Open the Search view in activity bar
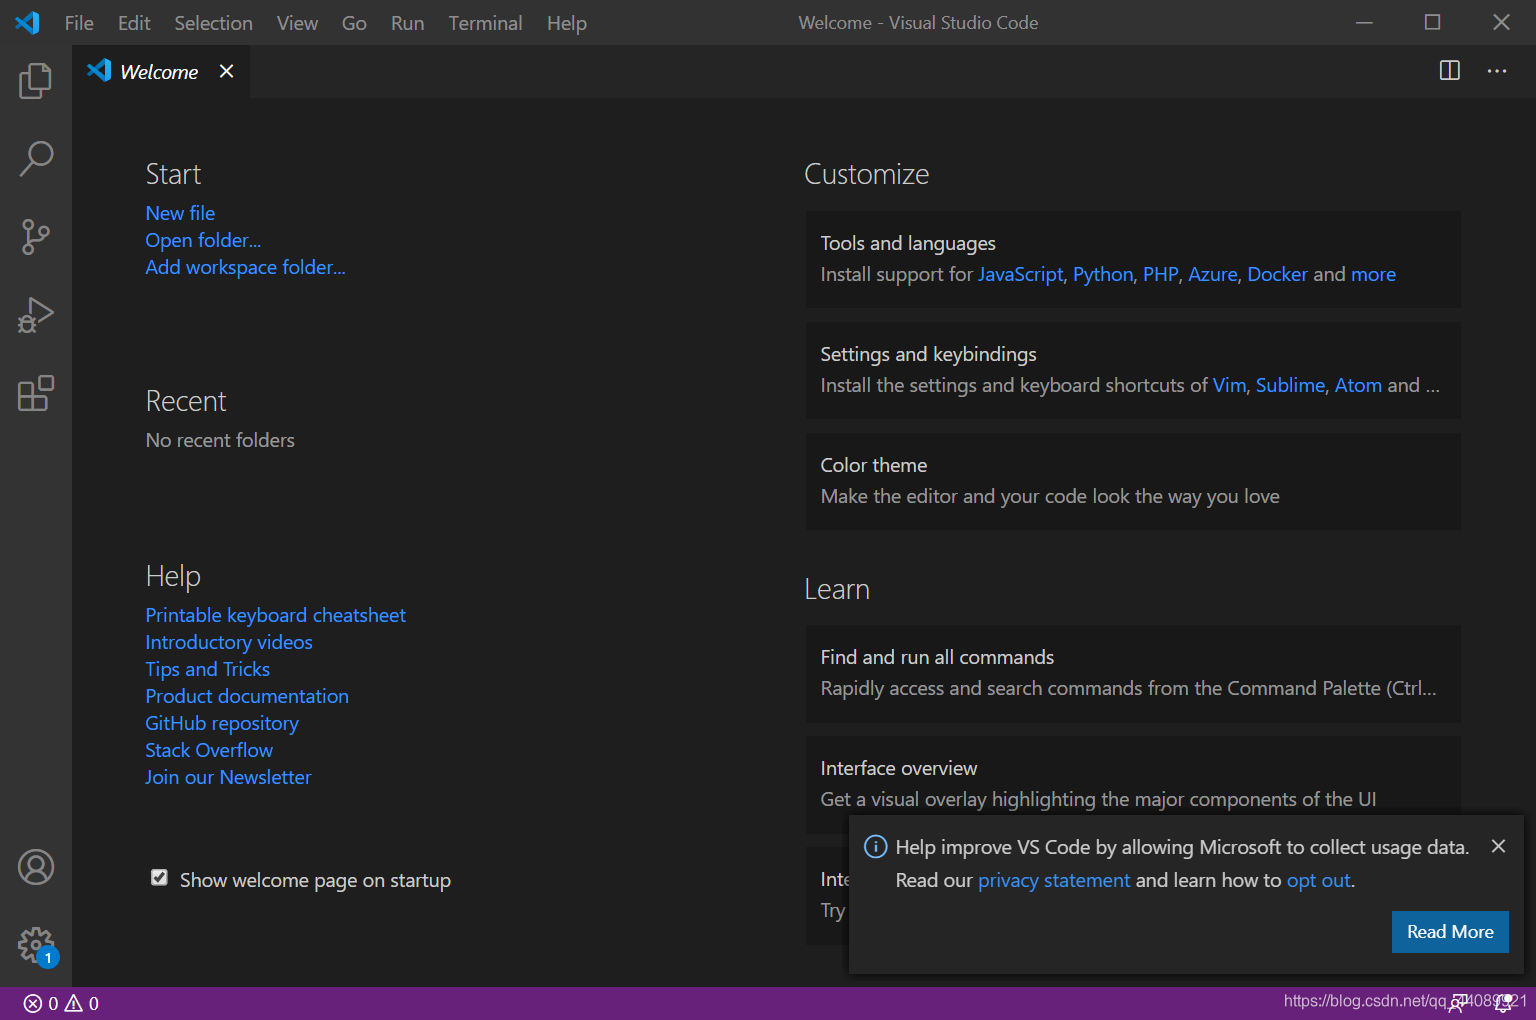This screenshot has width=1536, height=1020. click(x=35, y=158)
